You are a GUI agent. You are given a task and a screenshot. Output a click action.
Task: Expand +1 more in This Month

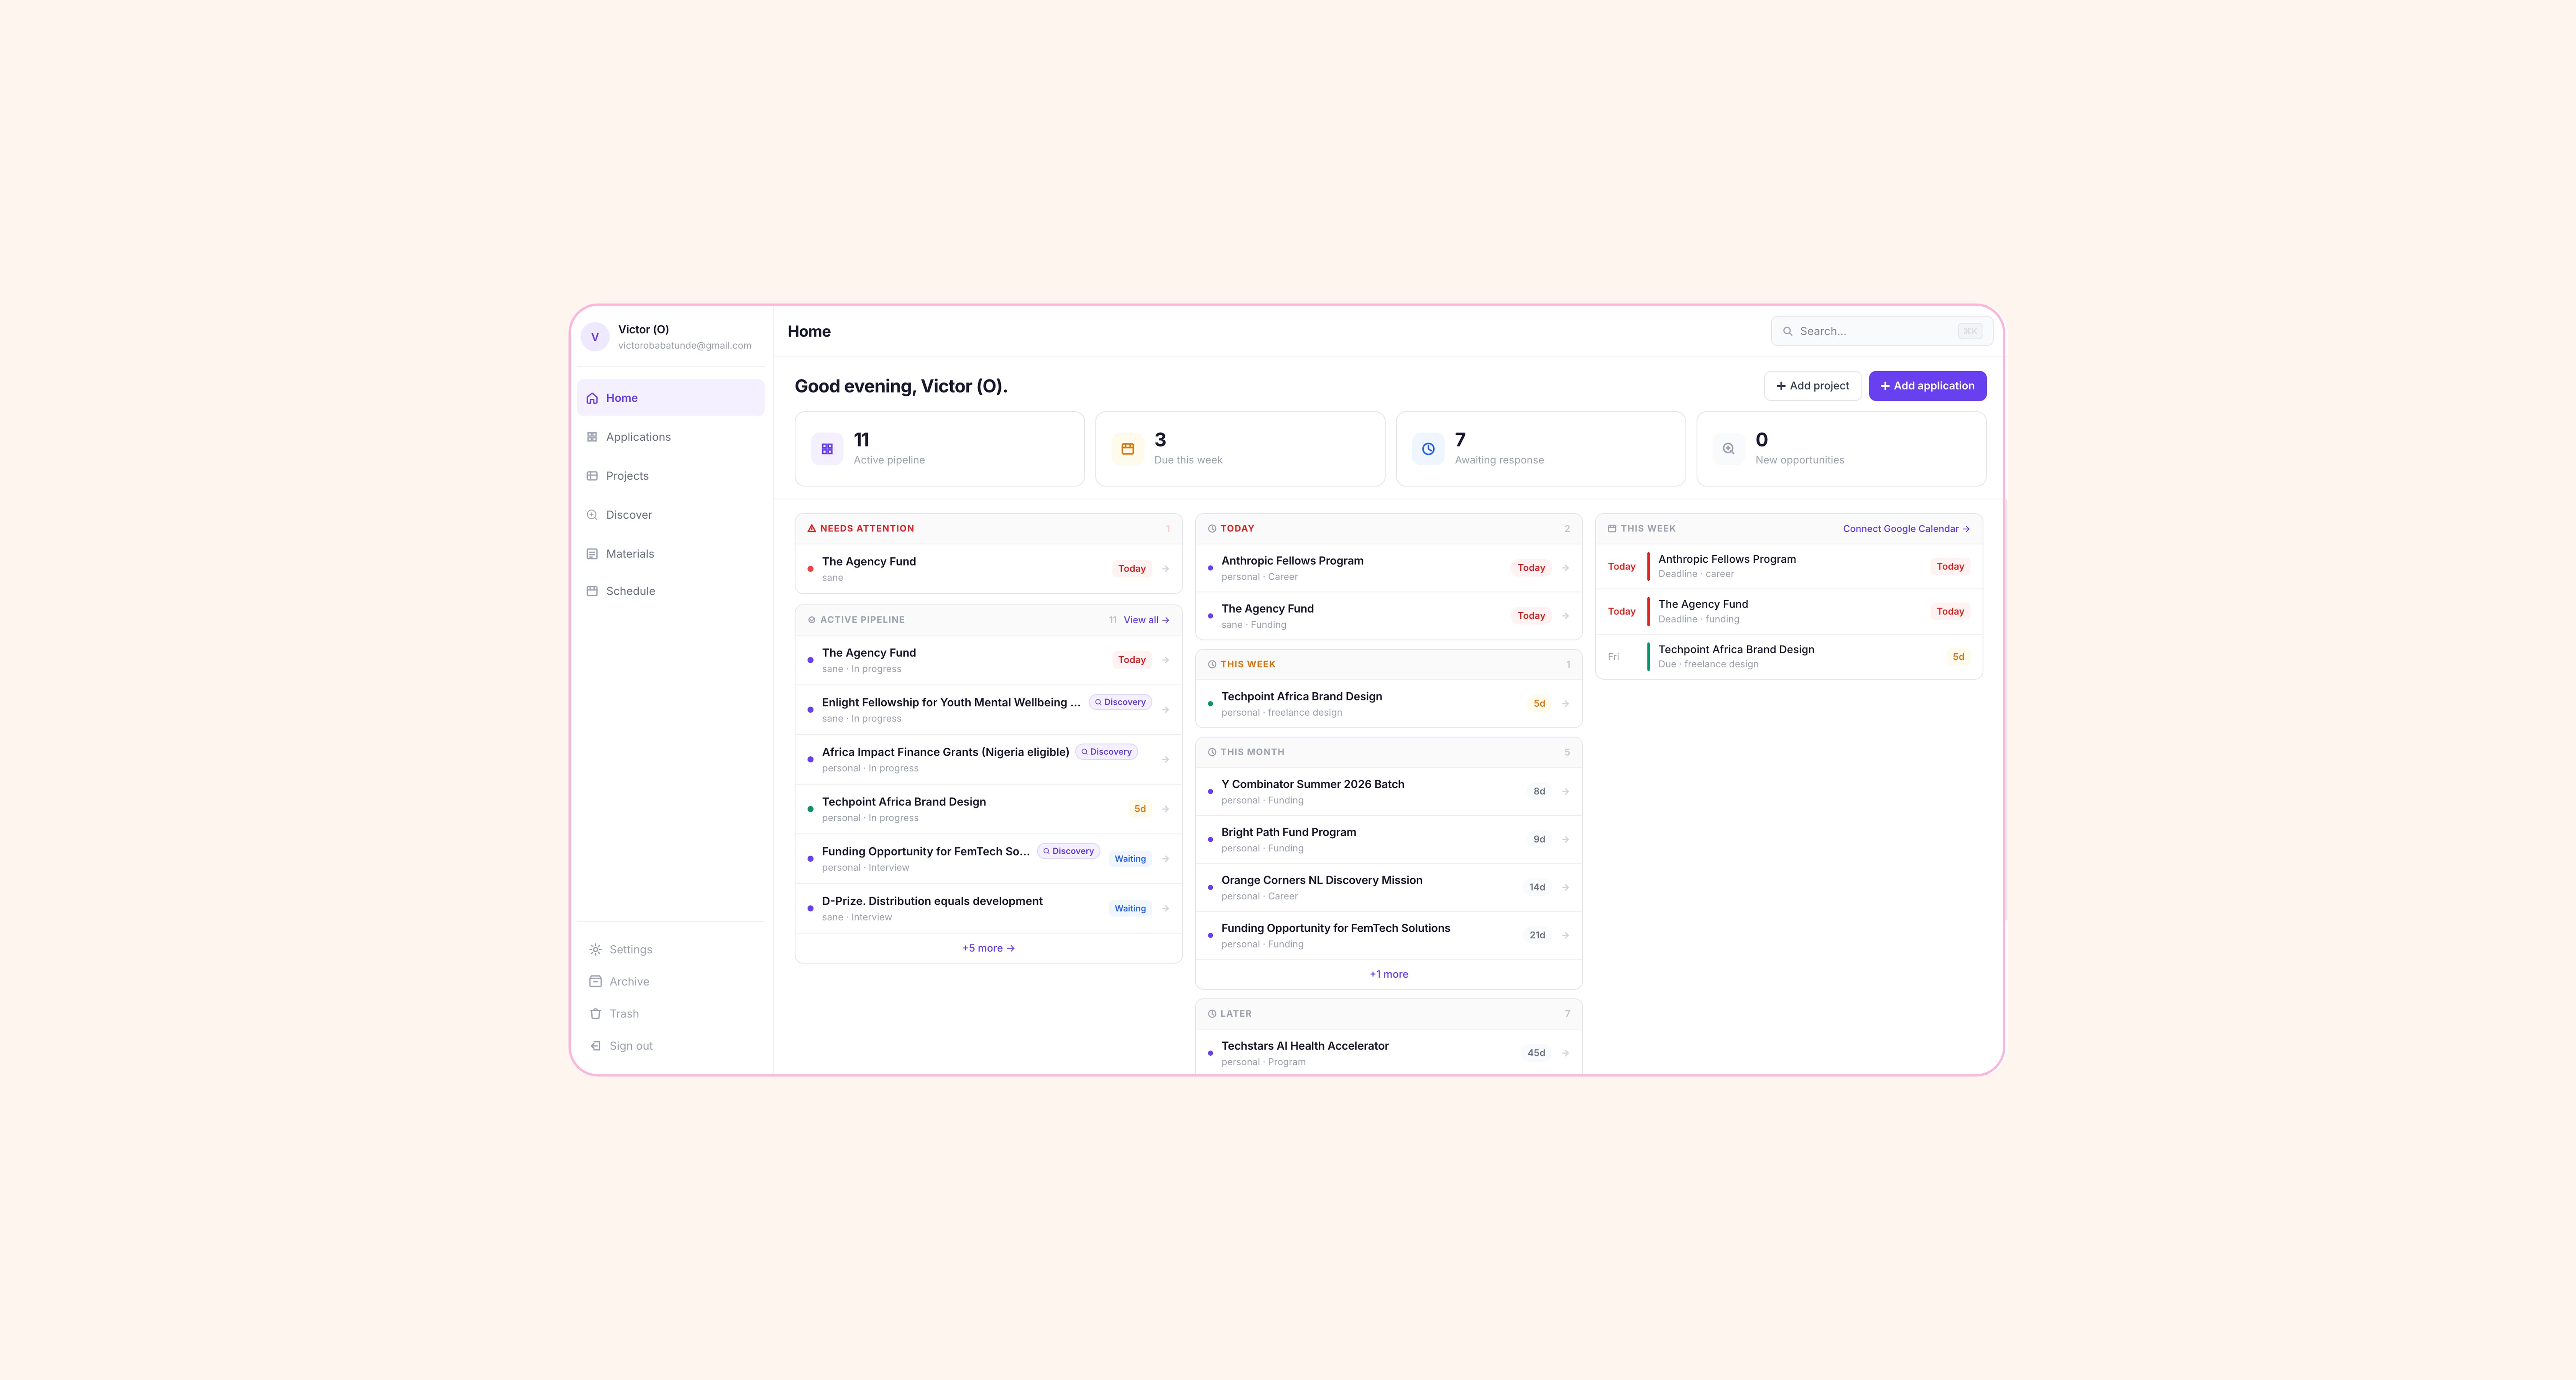[x=1388, y=974]
